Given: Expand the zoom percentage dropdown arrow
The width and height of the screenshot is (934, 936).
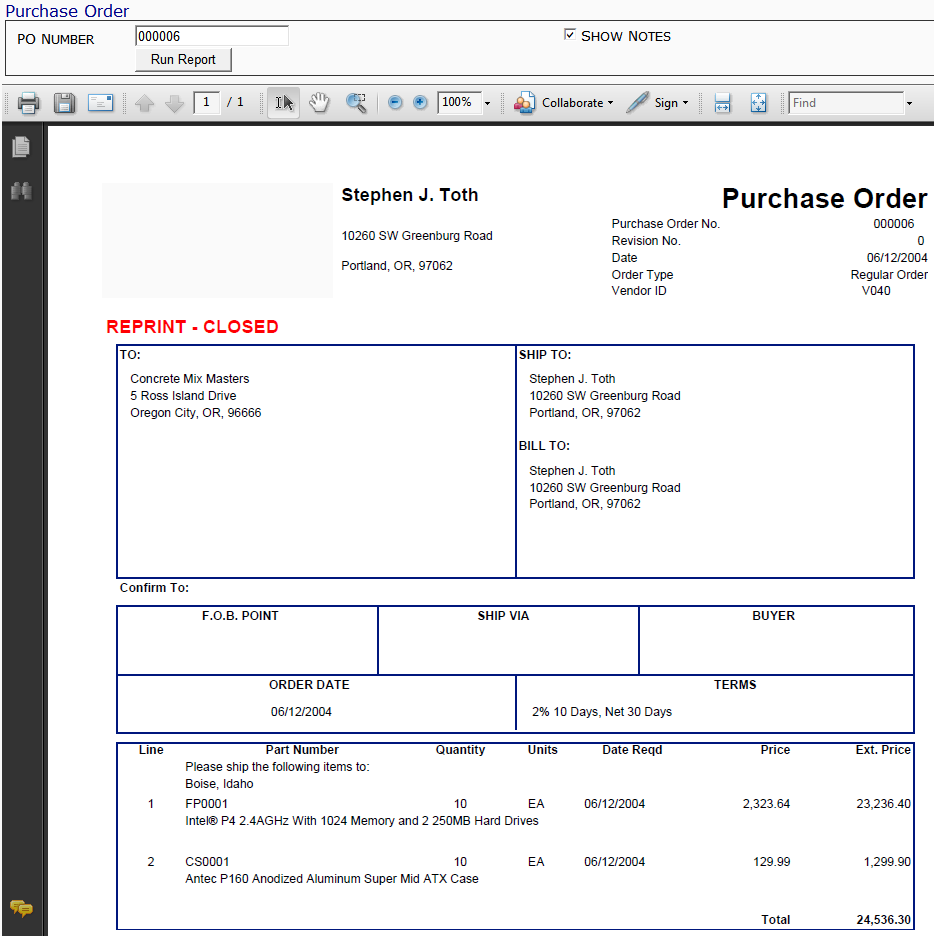Looking at the screenshot, I should (x=488, y=103).
